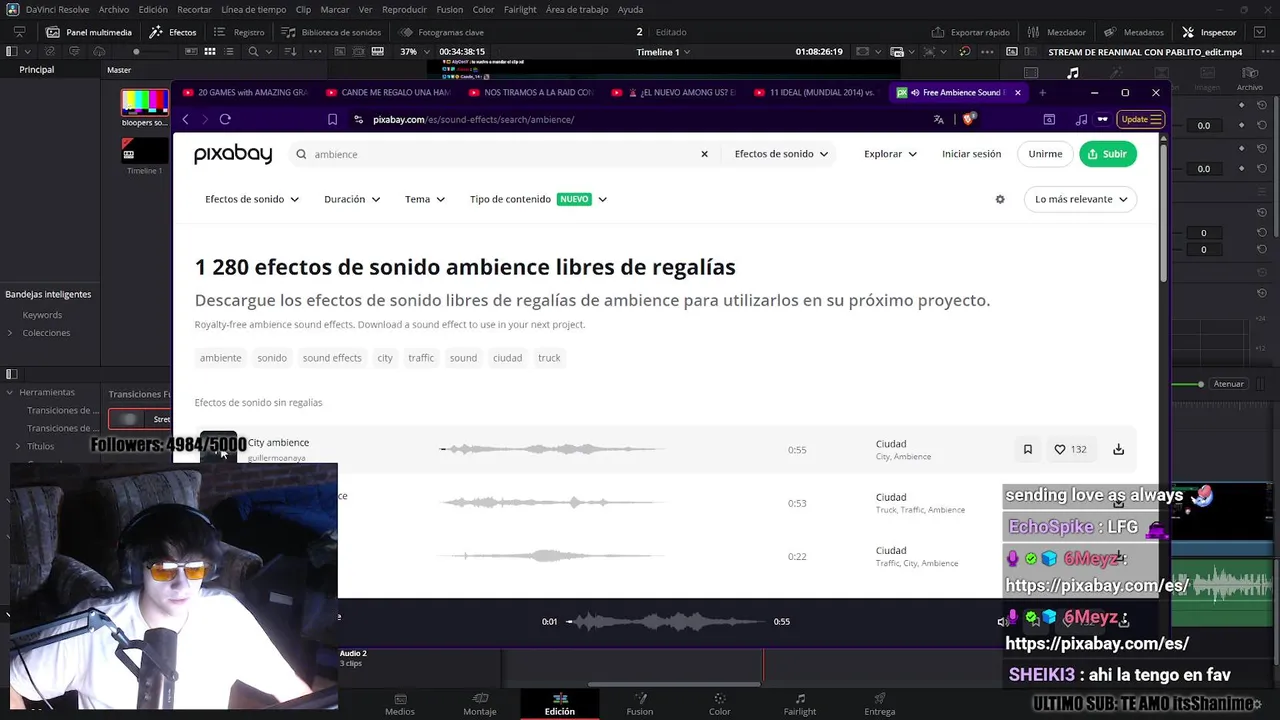Clear the pixabay search field with X

704,154
